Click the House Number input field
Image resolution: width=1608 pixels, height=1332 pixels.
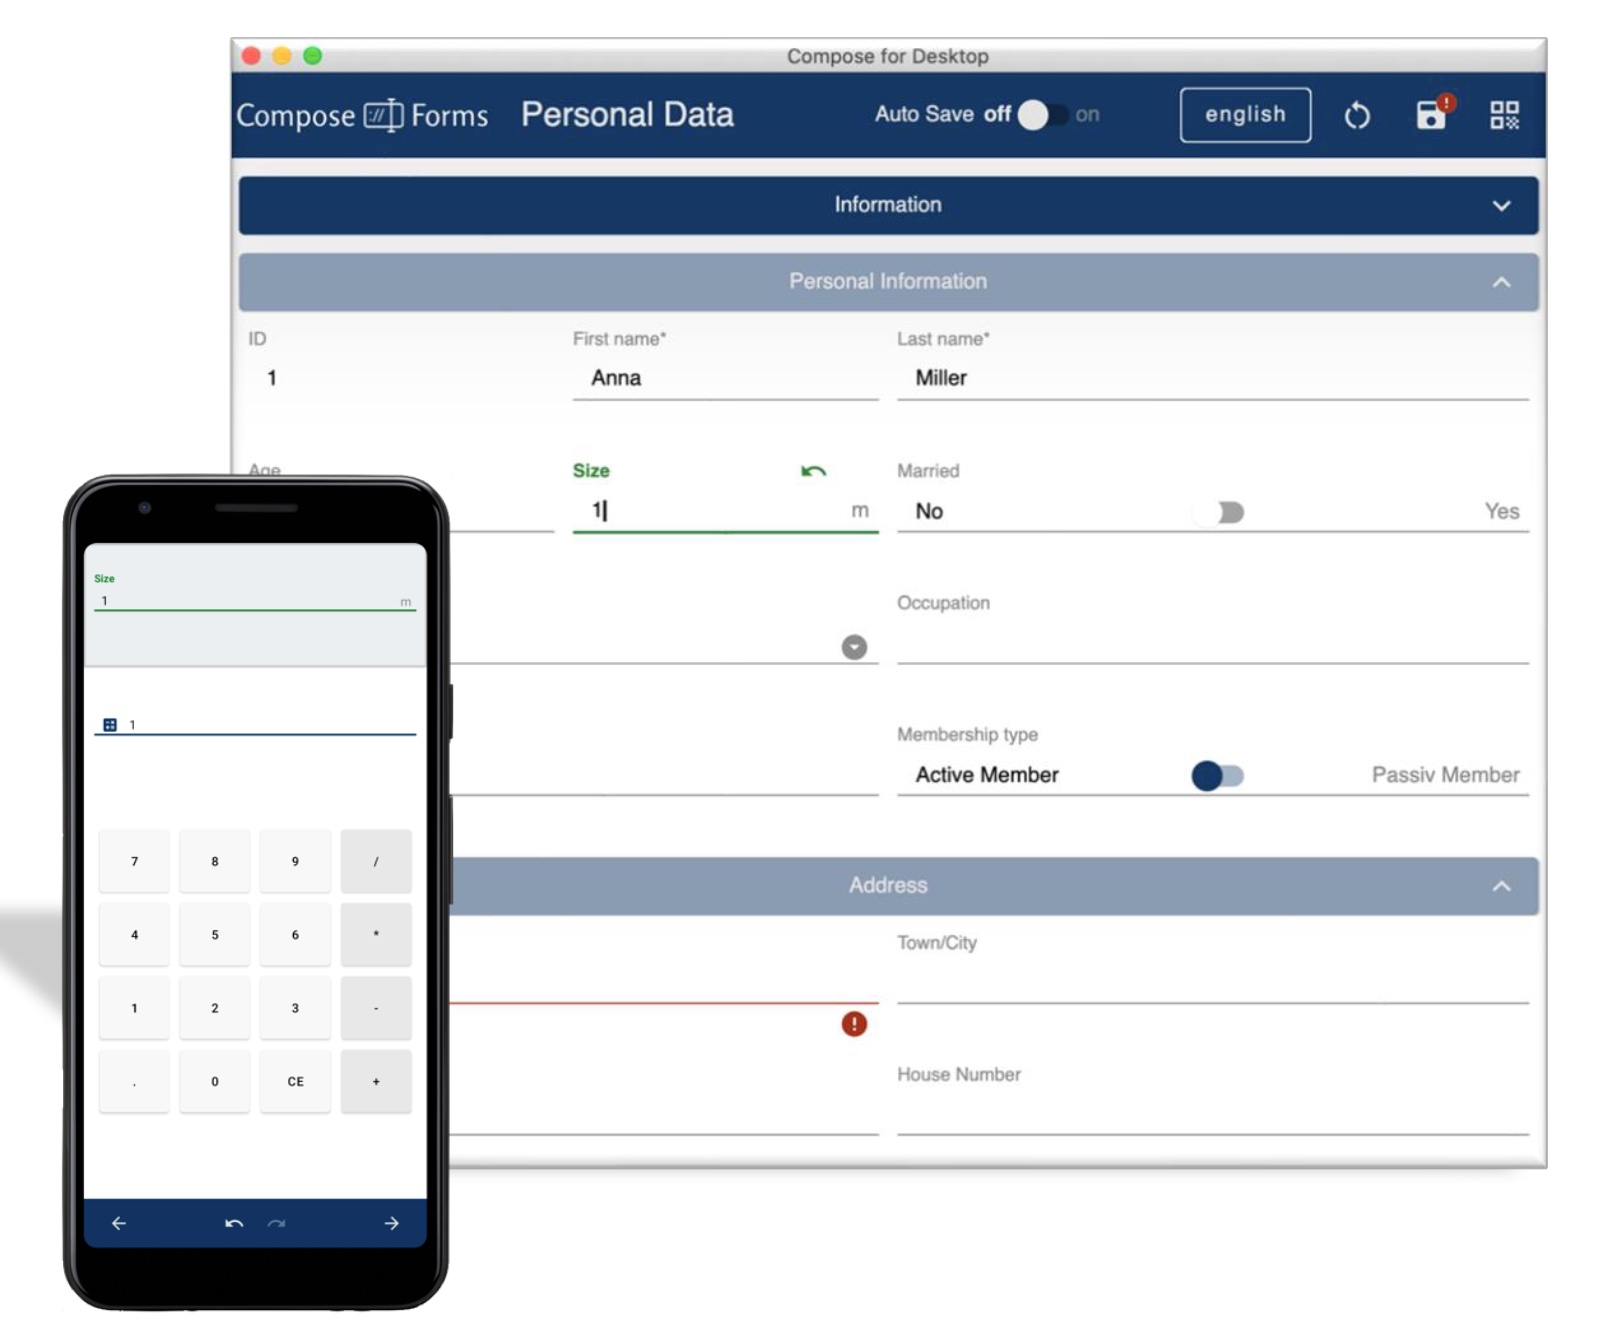(1212, 1113)
